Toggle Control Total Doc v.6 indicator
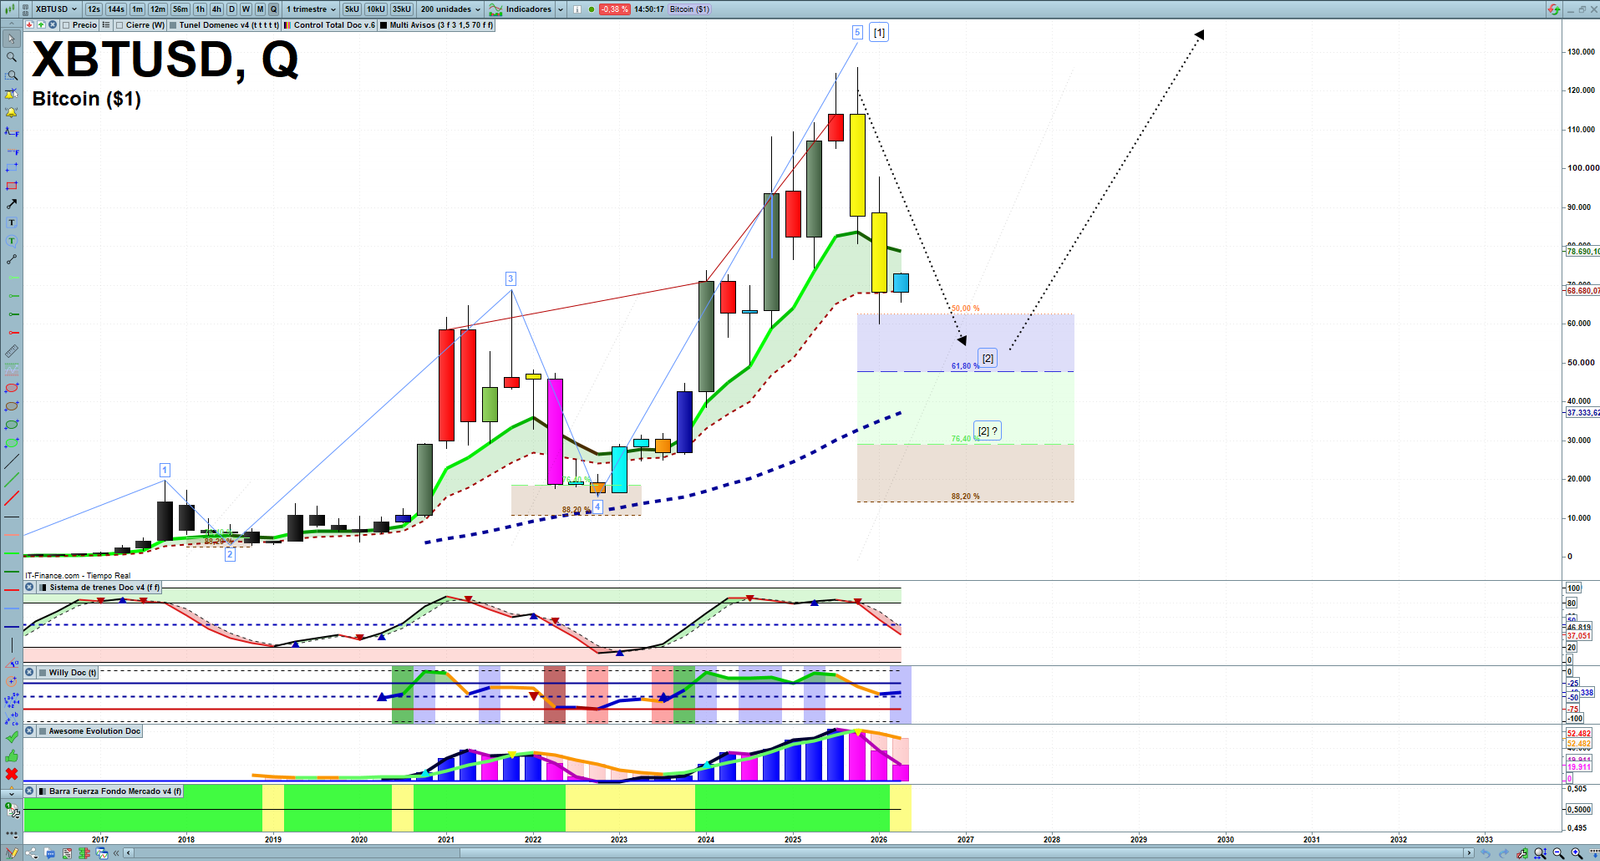Image resolution: width=1600 pixels, height=861 pixels. pos(288,25)
